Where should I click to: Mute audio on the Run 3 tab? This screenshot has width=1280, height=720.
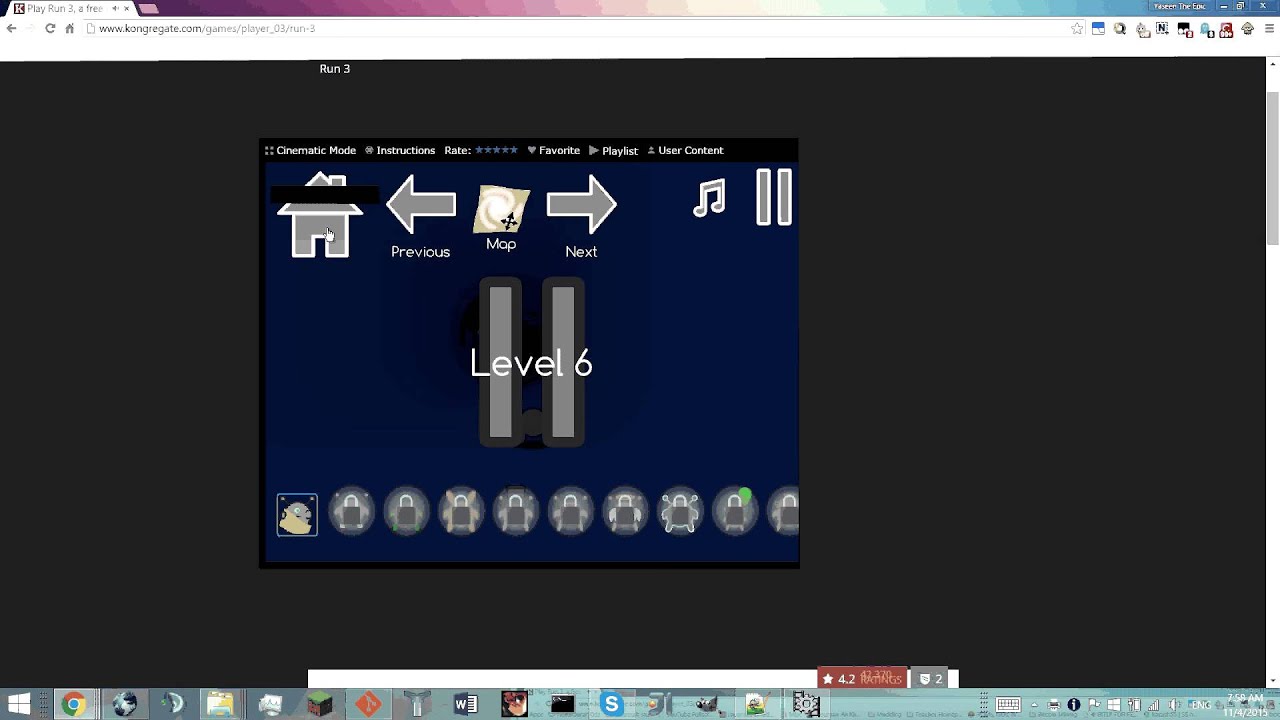tap(115, 8)
